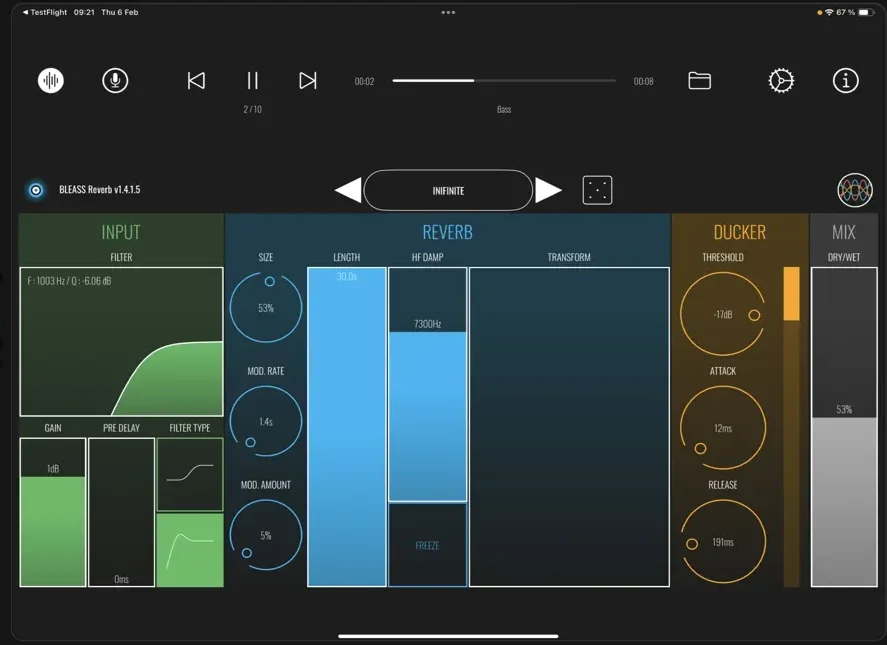Skip to the next track
This screenshot has width=887, height=645.
click(x=308, y=80)
